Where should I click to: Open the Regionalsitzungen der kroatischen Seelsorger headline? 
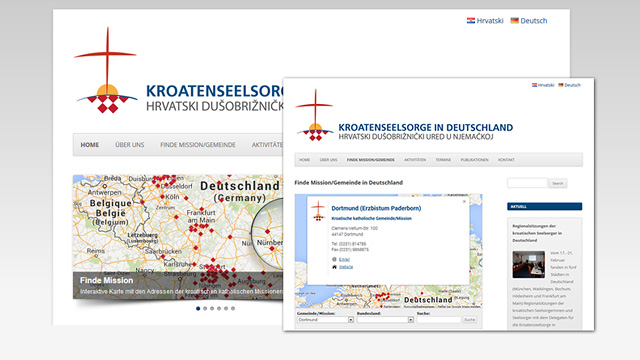(x=537, y=233)
